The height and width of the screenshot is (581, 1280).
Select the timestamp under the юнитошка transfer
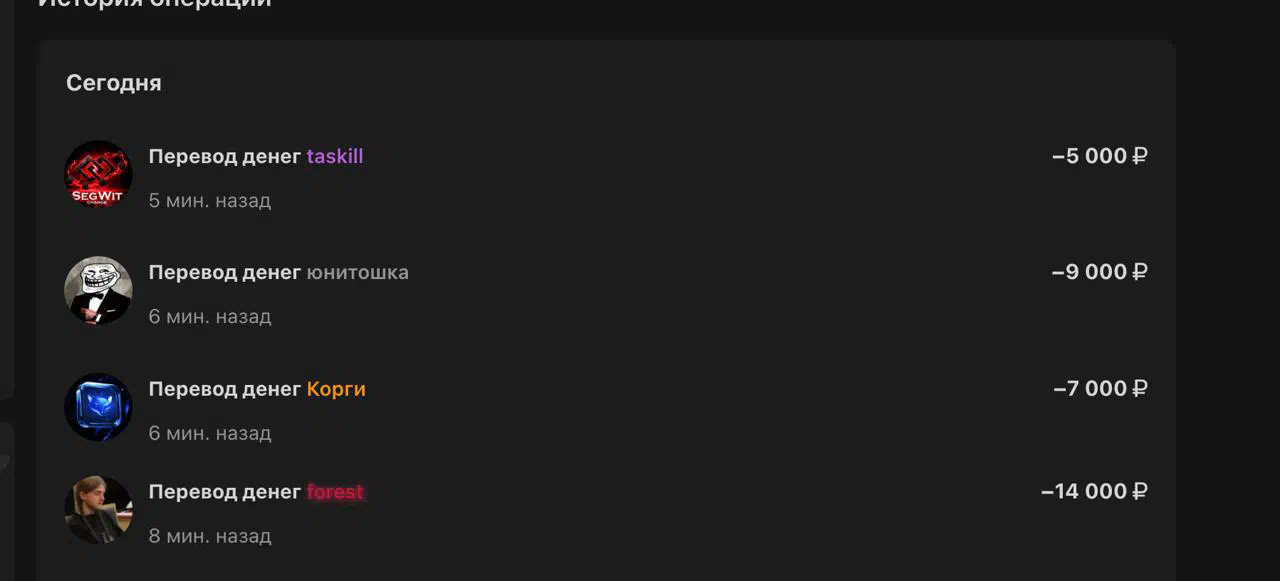click(210, 317)
